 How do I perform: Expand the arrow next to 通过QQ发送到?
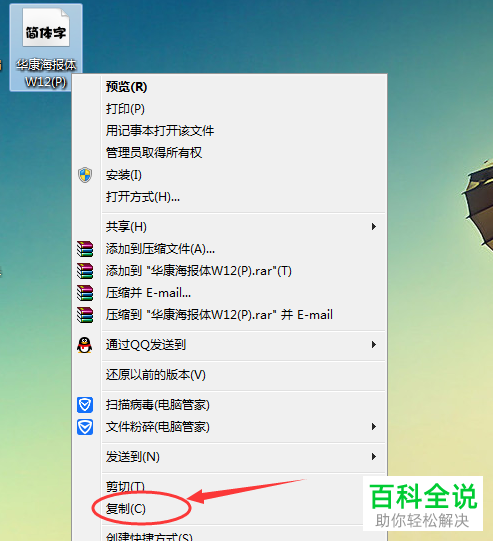tap(374, 345)
